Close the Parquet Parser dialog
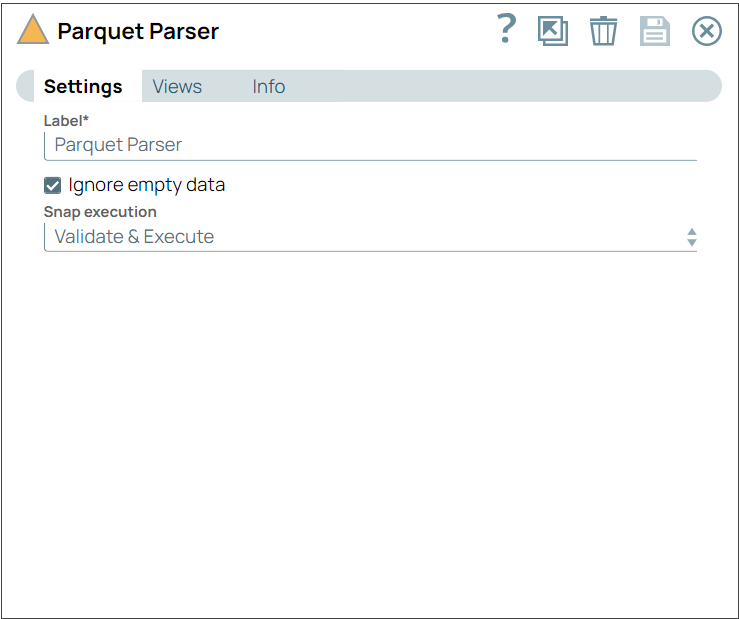739x619 pixels. click(706, 31)
